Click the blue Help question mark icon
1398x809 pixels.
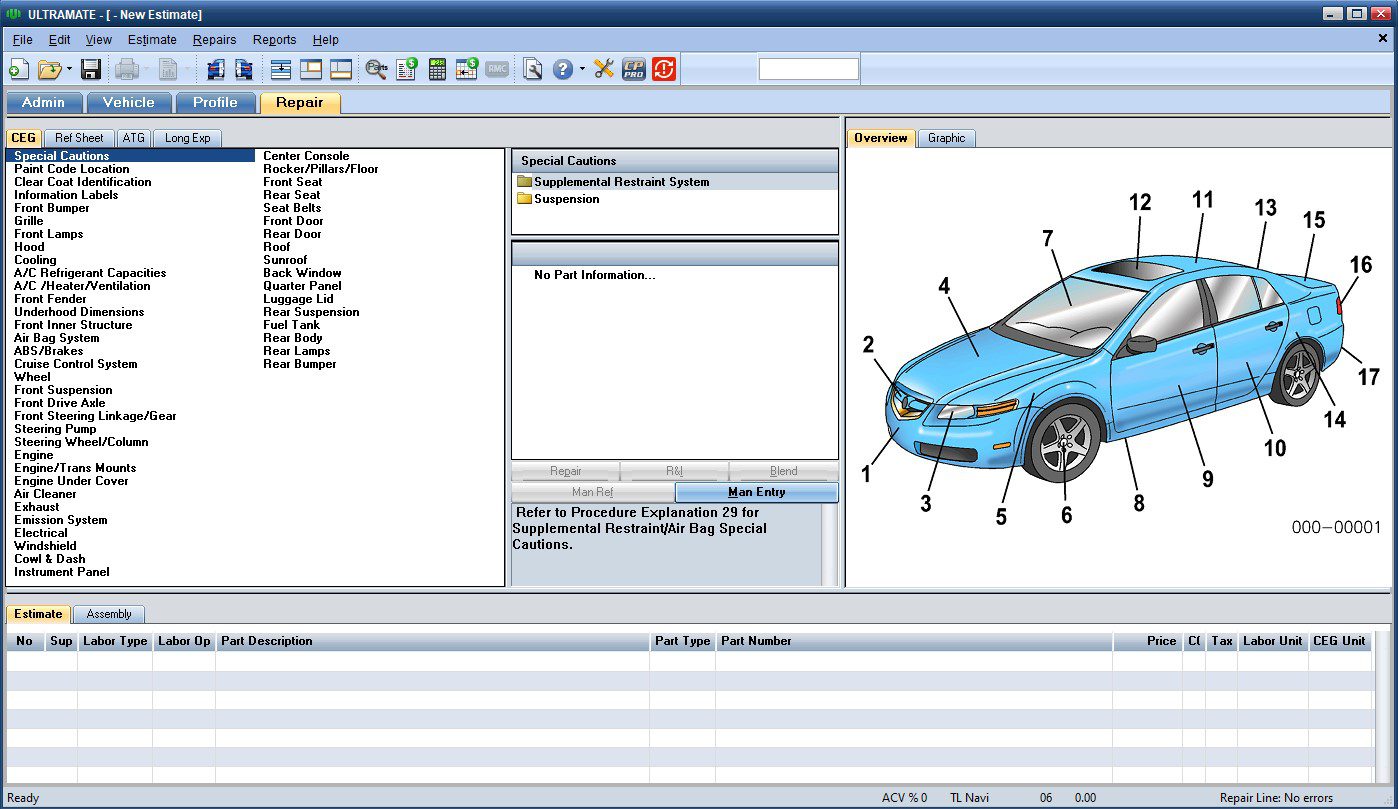563,69
